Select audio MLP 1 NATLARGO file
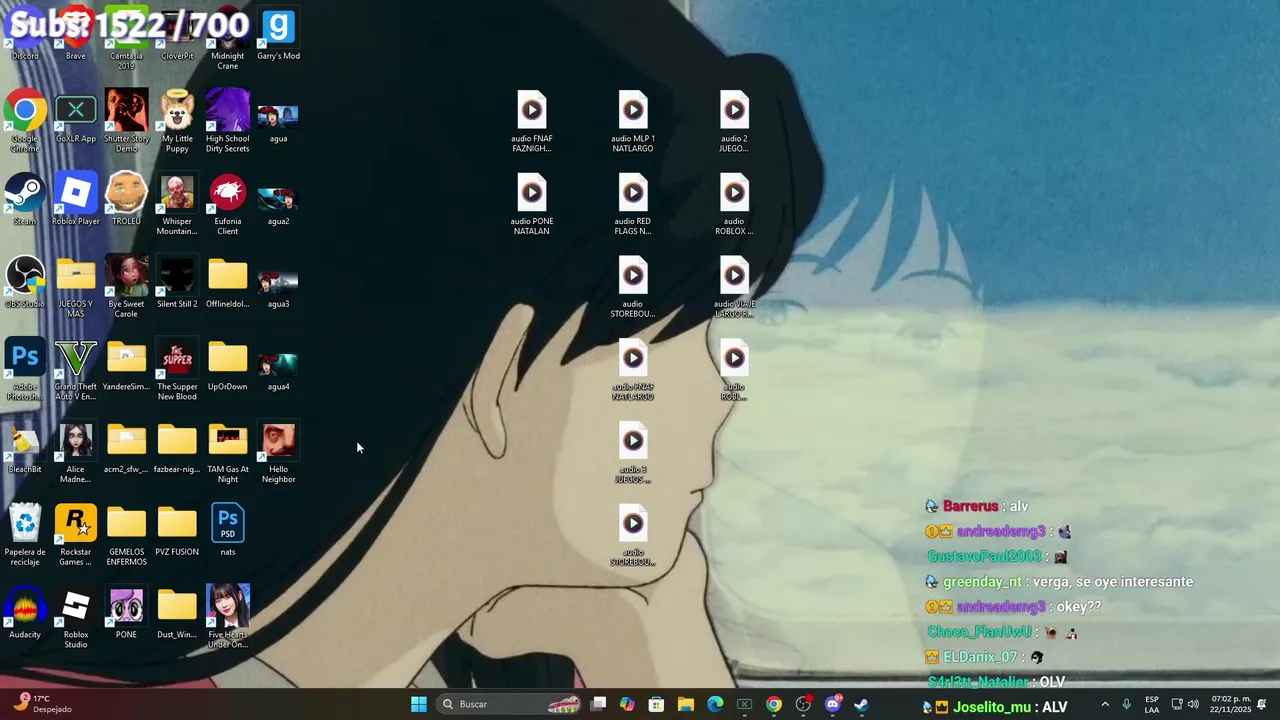 [x=633, y=122]
